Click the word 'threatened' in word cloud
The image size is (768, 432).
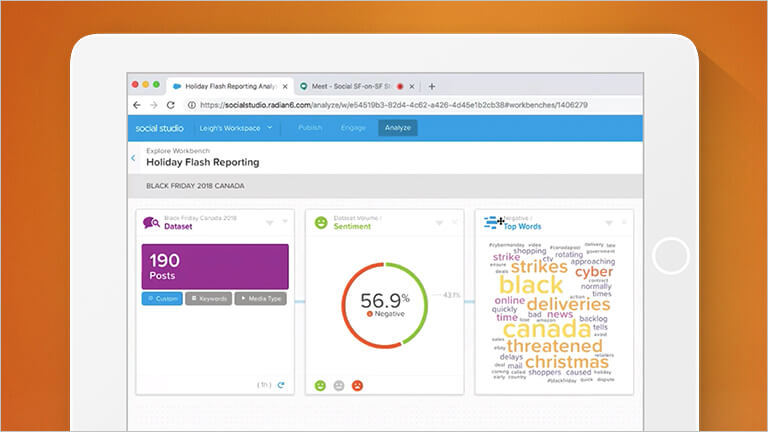pos(555,346)
